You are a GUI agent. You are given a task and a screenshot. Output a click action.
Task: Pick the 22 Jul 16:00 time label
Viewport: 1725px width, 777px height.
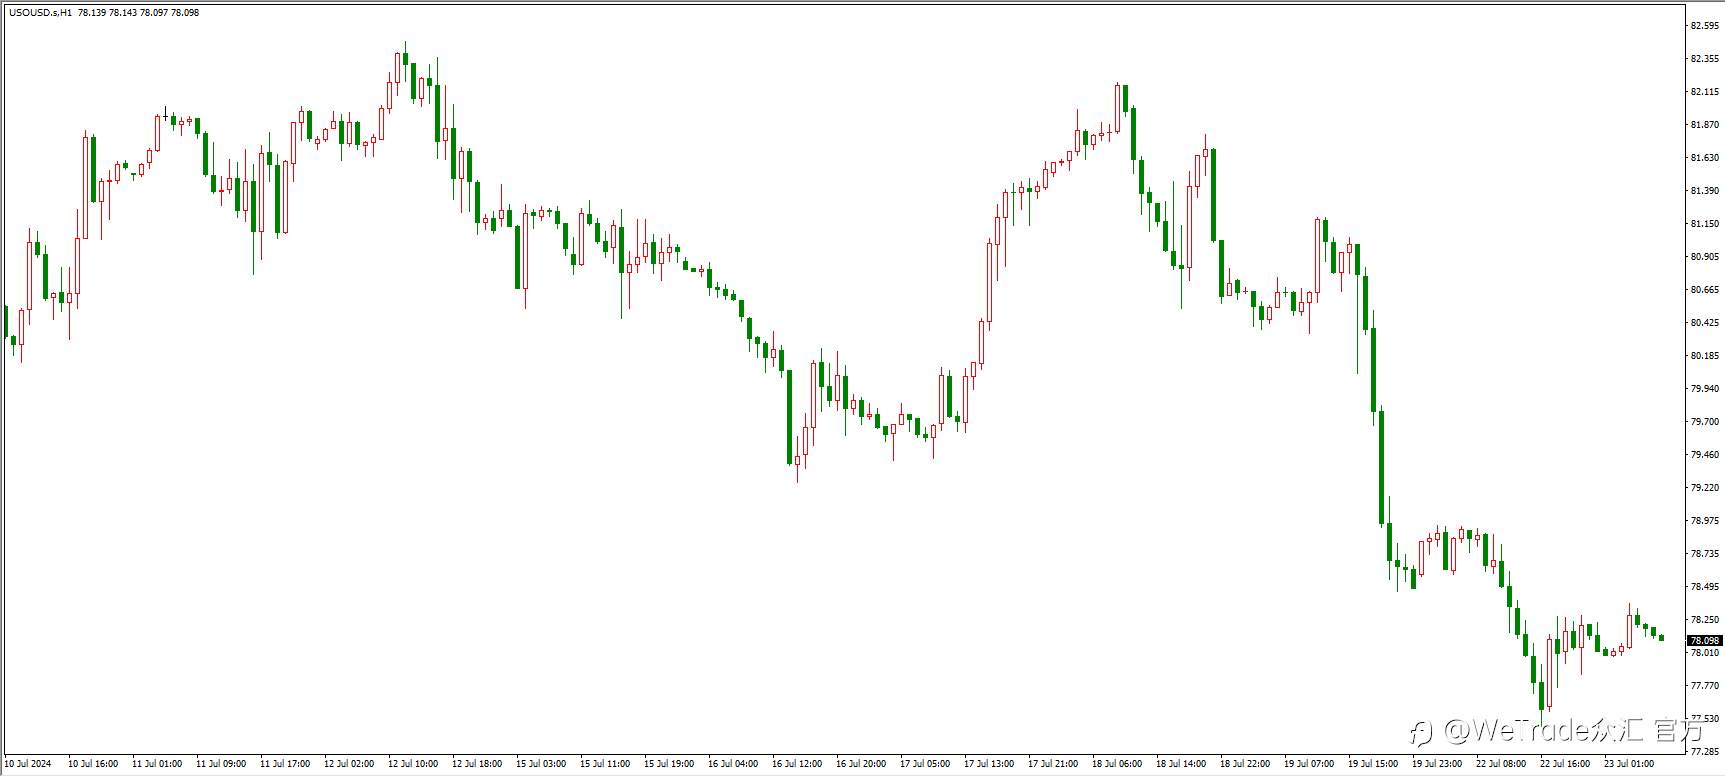click(1565, 764)
